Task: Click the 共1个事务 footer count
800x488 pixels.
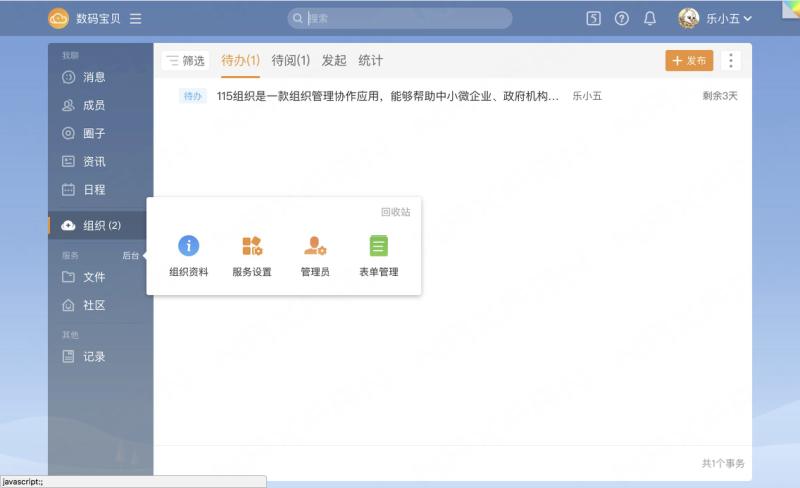Action: click(x=723, y=463)
